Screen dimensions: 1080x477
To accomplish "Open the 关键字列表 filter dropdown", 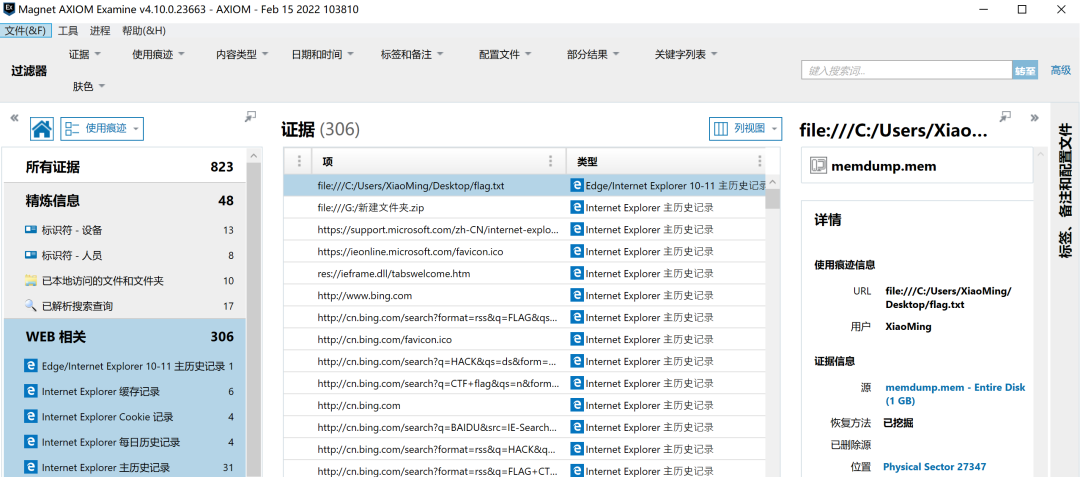I will coord(687,54).
